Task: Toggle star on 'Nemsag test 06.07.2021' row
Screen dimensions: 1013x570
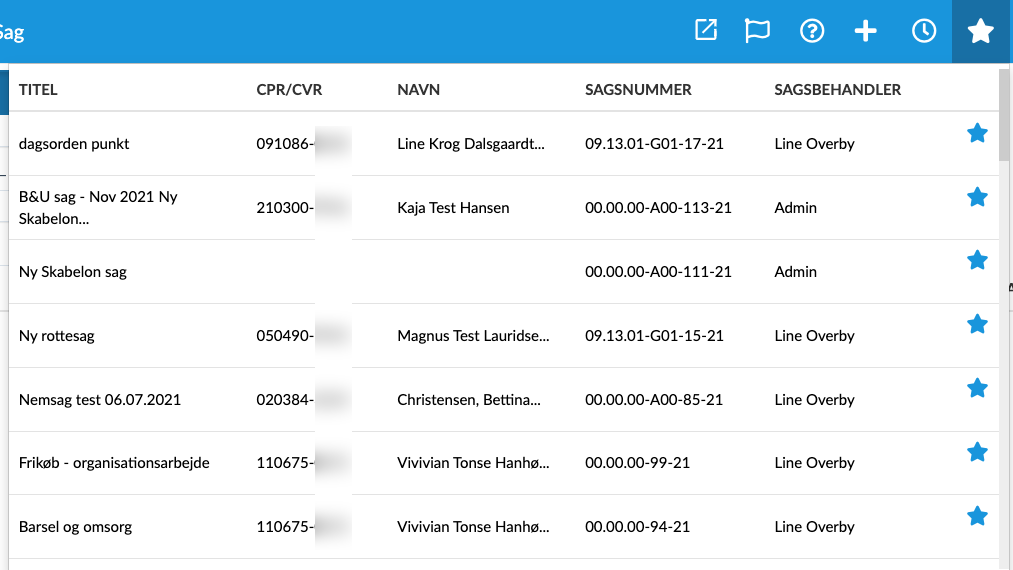Action: (977, 388)
